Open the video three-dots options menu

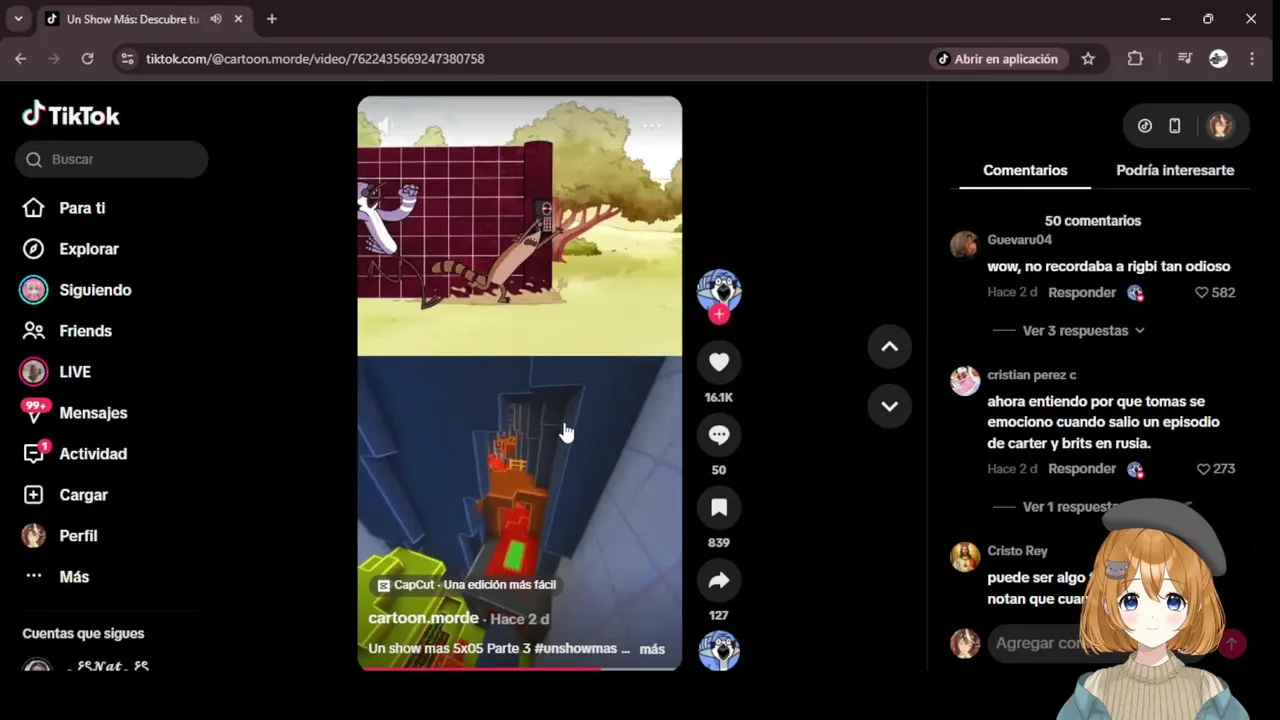pos(652,126)
